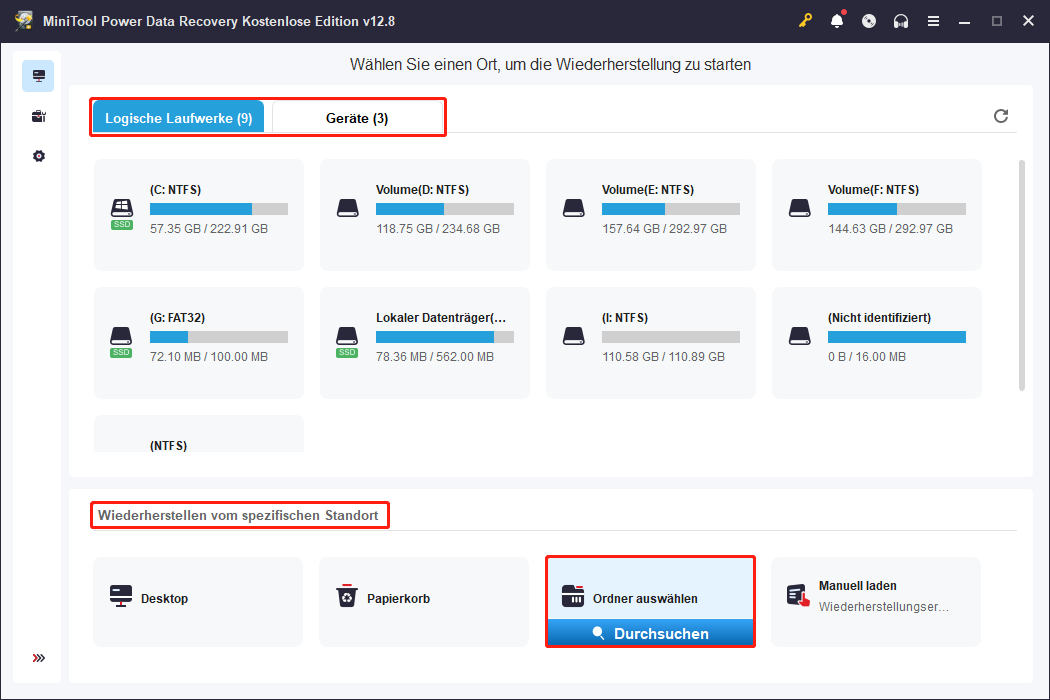
Task: Click the Wiederherstellungser... subtitle text
Action: coord(883,606)
